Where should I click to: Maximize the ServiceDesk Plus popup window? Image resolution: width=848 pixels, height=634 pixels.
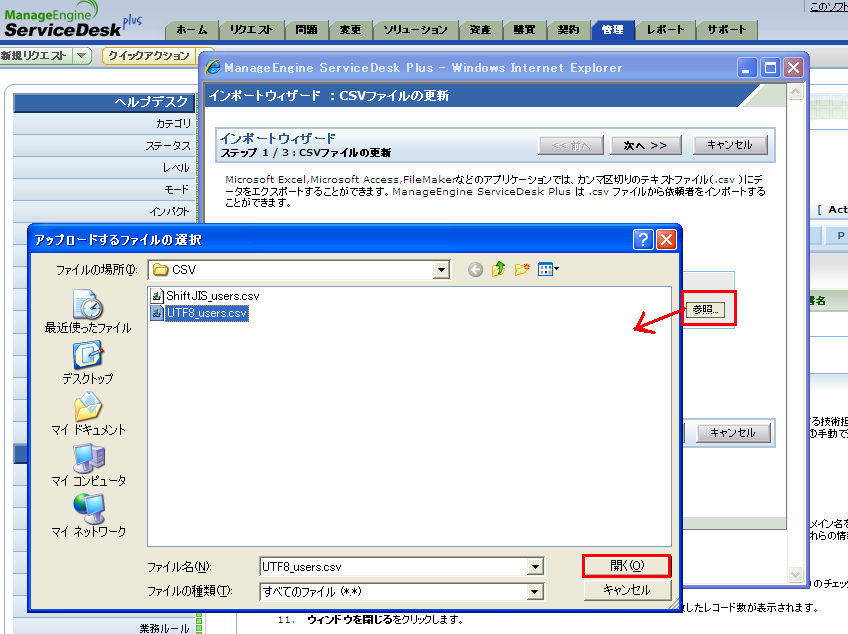[x=770, y=68]
